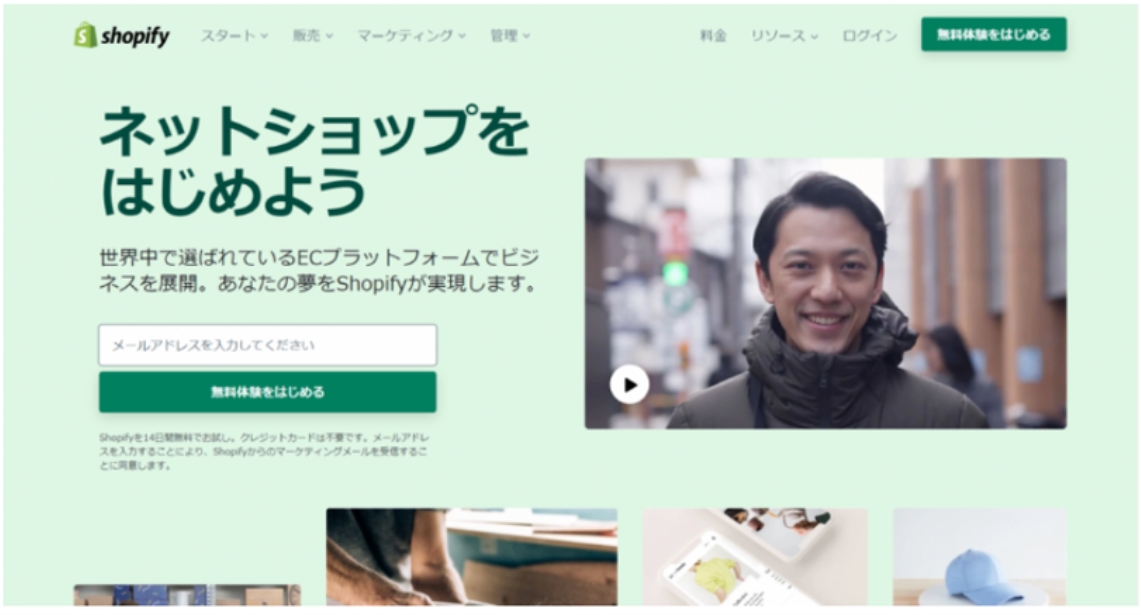Click green 無料体験をはじめる button below email field
1141x615 pixels.
(268, 392)
